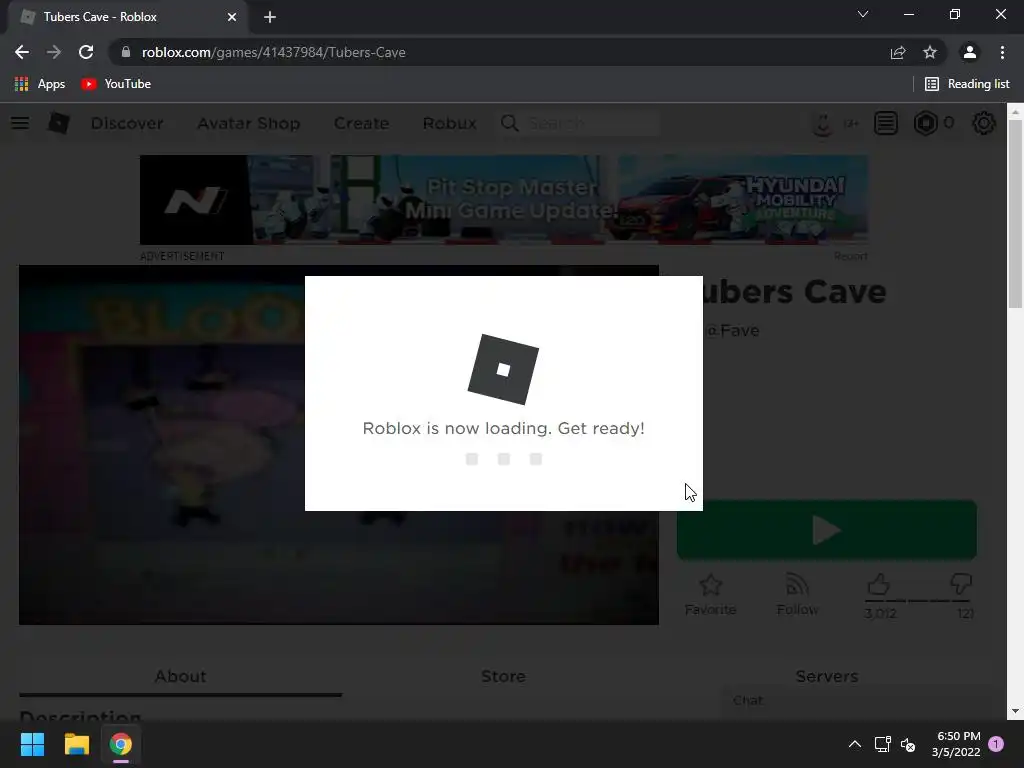Click the browser forward arrow
The width and height of the screenshot is (1024, 768).
(x=54, y=52)
